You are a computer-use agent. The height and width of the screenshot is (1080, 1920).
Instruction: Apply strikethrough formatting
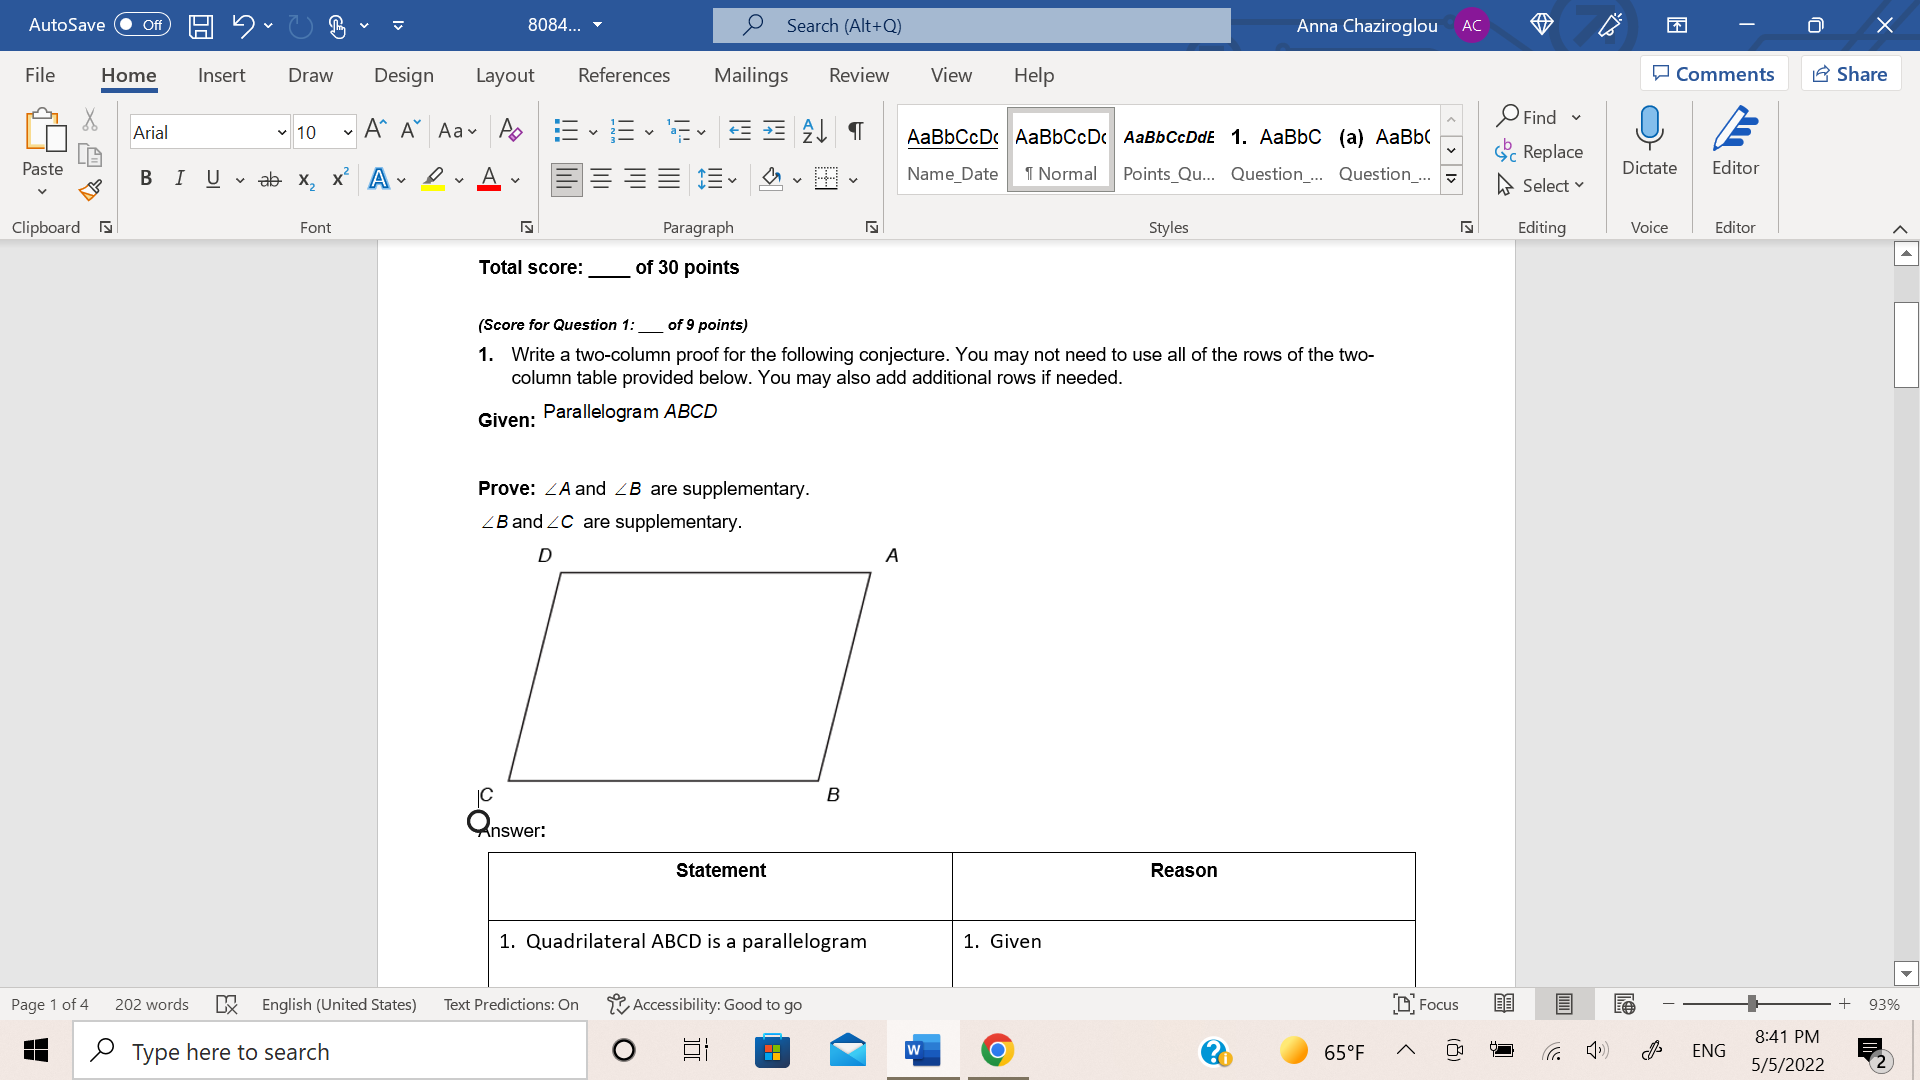(269, 179)
